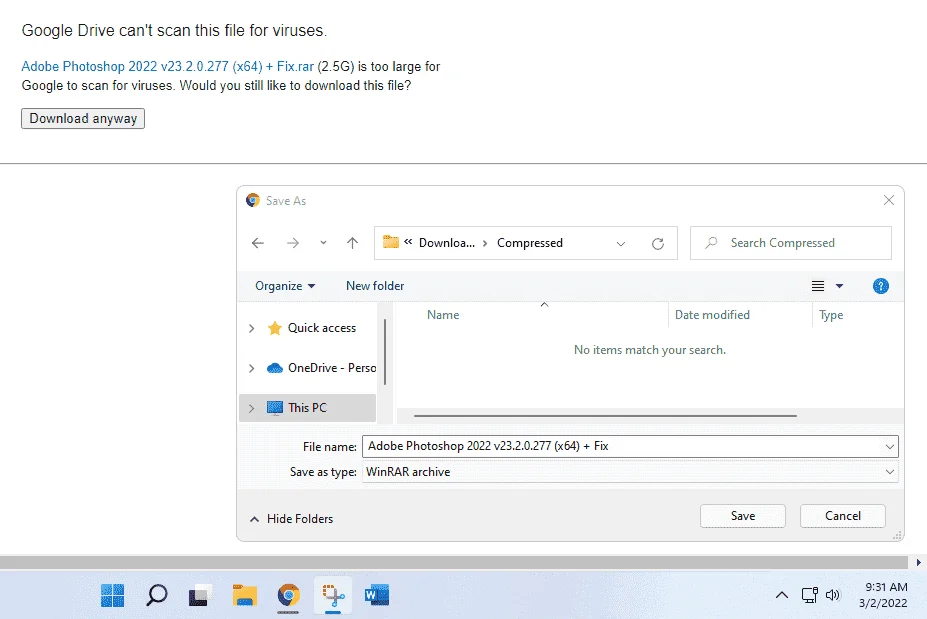Screen dimensions: 927x619
Task: Click the folder icon in address bar
Action: pyautogui.click(x=391, y=242)
